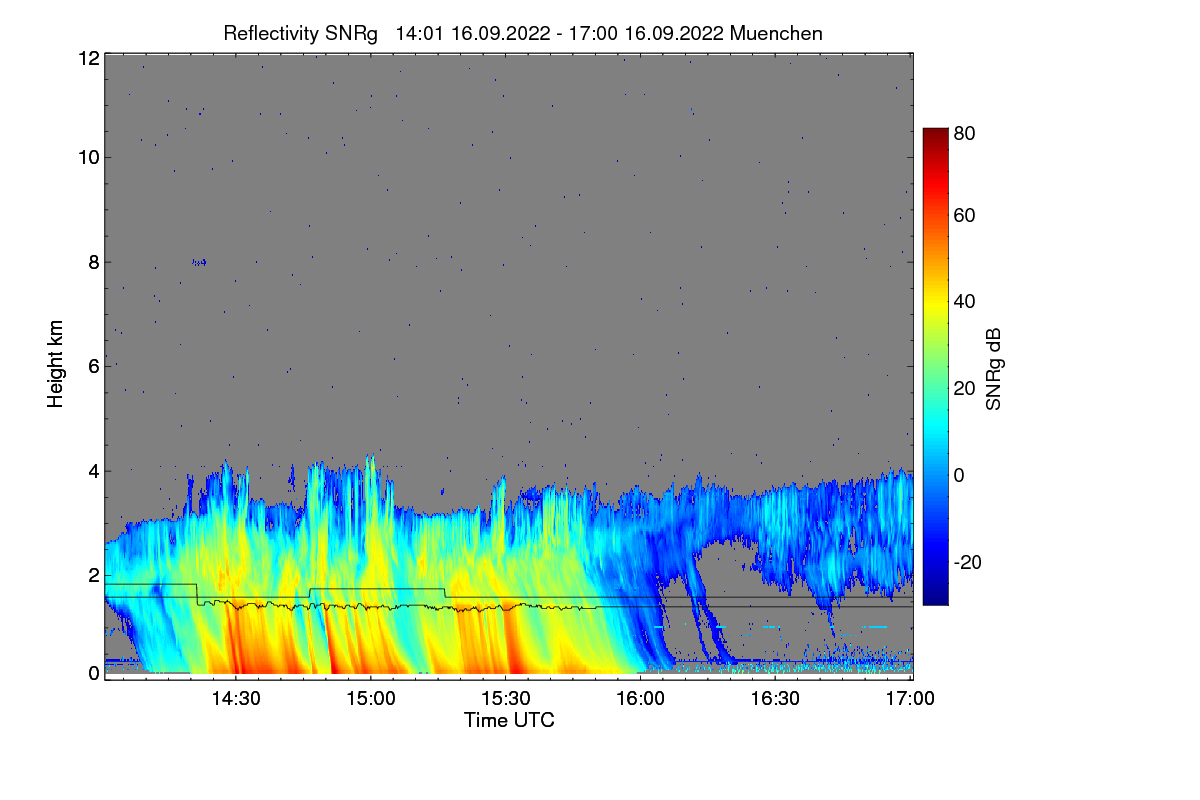Click the 8 km height tick label
Image resolution: width=1200 pixels, height=800 pixels.
pyautogui.click(x=93, y=262)
